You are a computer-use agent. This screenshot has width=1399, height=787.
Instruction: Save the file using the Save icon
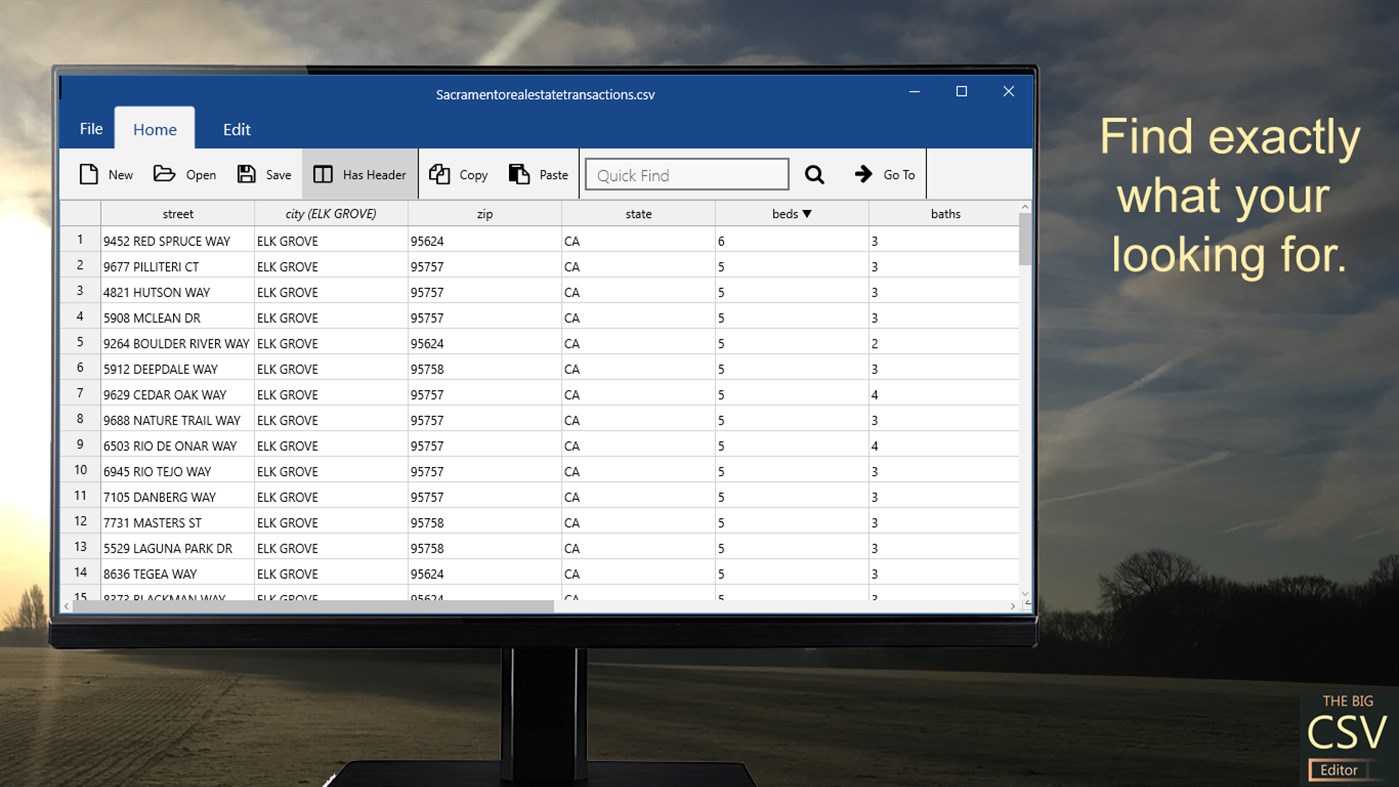click(246, 173)
